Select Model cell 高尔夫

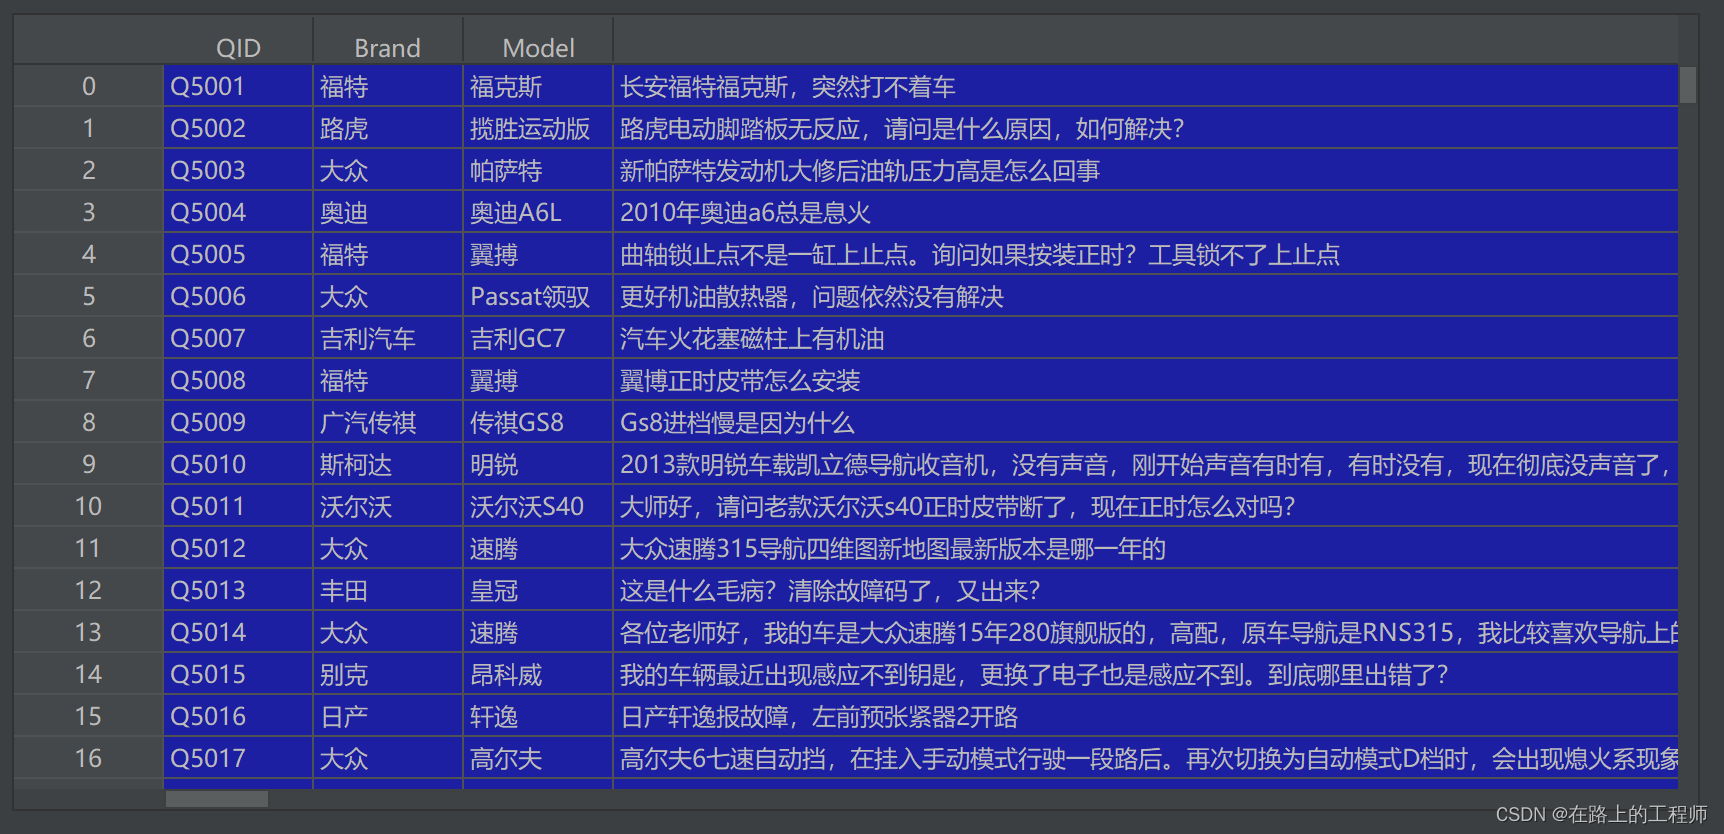pyautogui.click(x=538, y=759)
